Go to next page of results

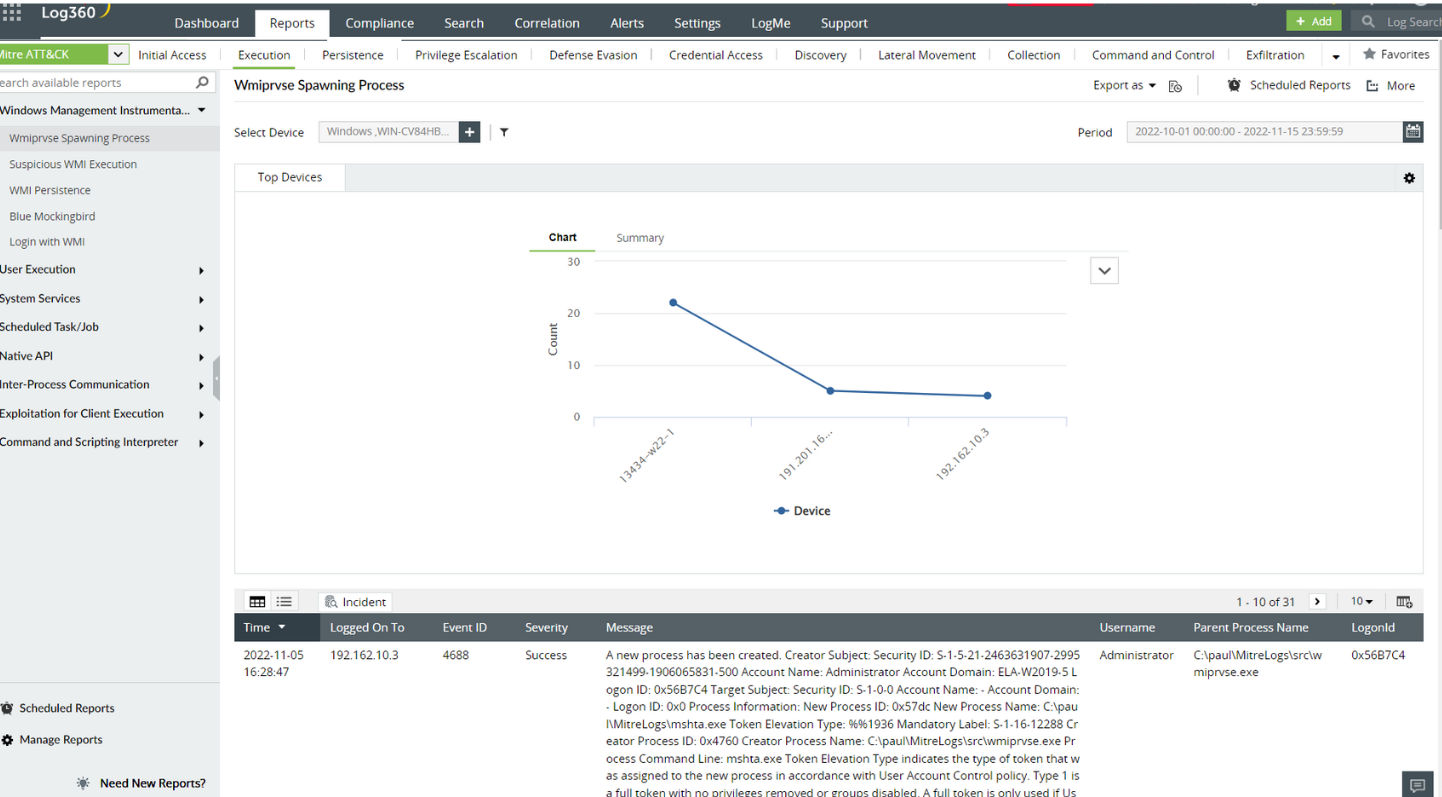[x=1317, y=602]
